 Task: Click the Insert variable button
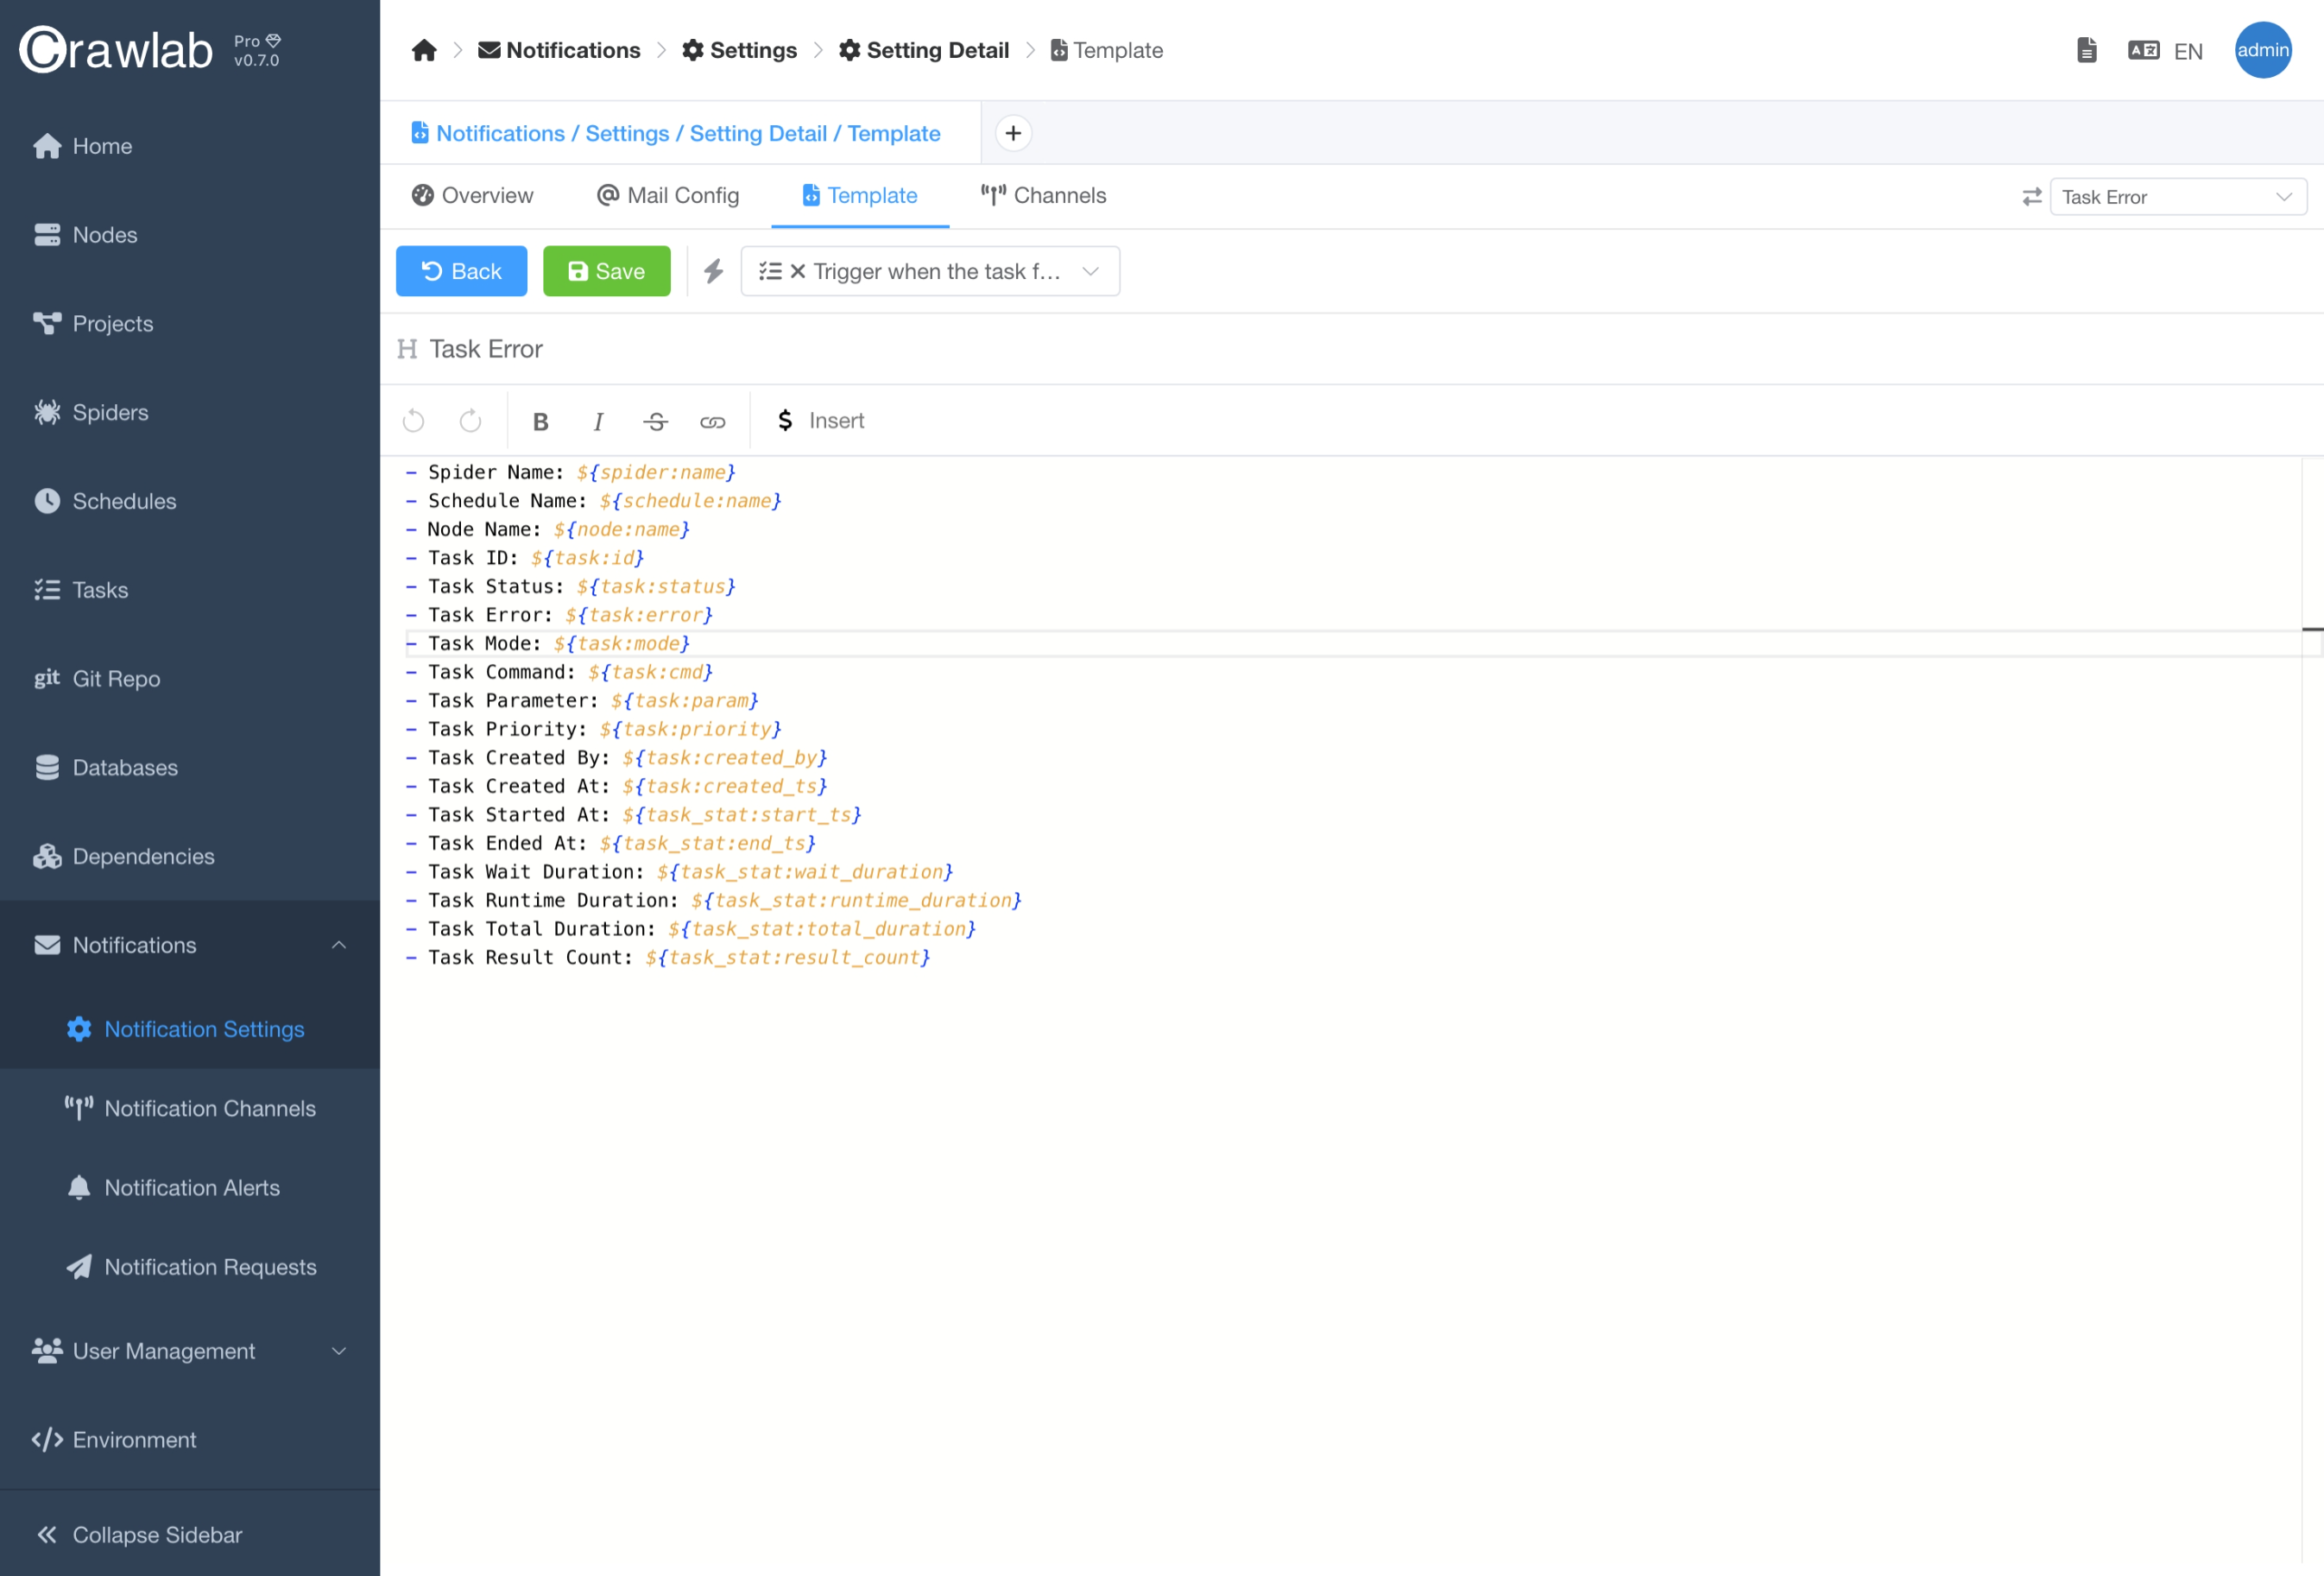tap(821, 421)
